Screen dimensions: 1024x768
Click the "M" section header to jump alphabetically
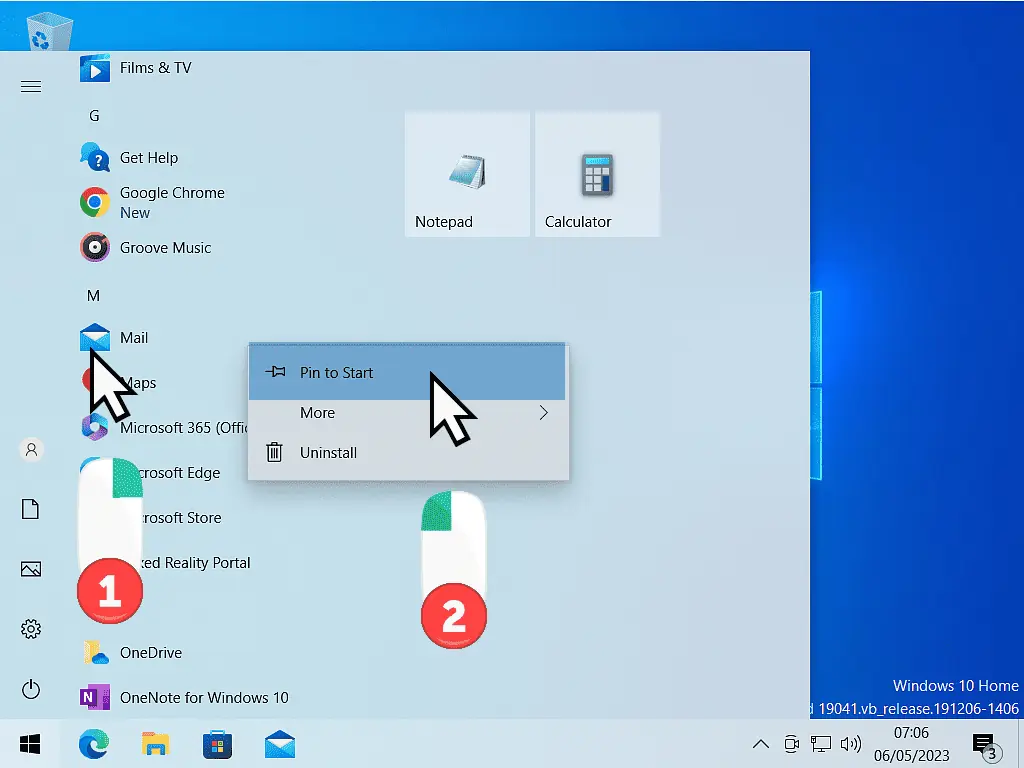[93, 295]
